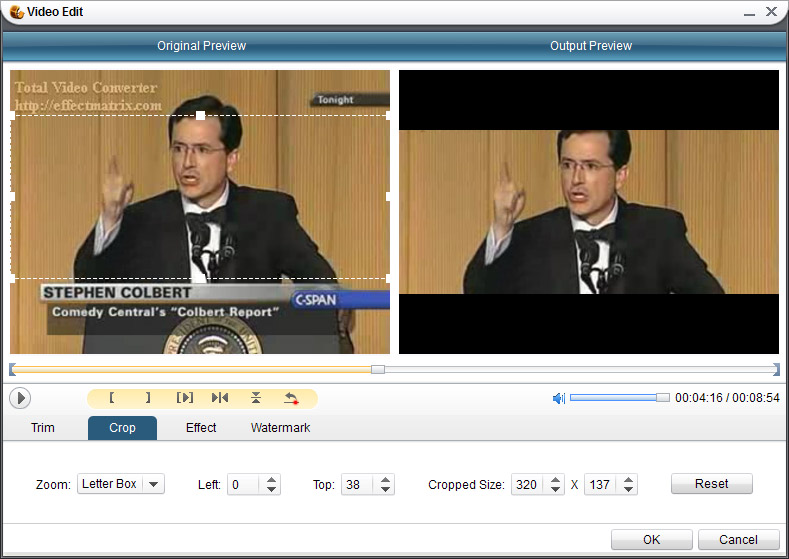
Task: Open the Zoom Letter Box dropdown
Action: 121,484
